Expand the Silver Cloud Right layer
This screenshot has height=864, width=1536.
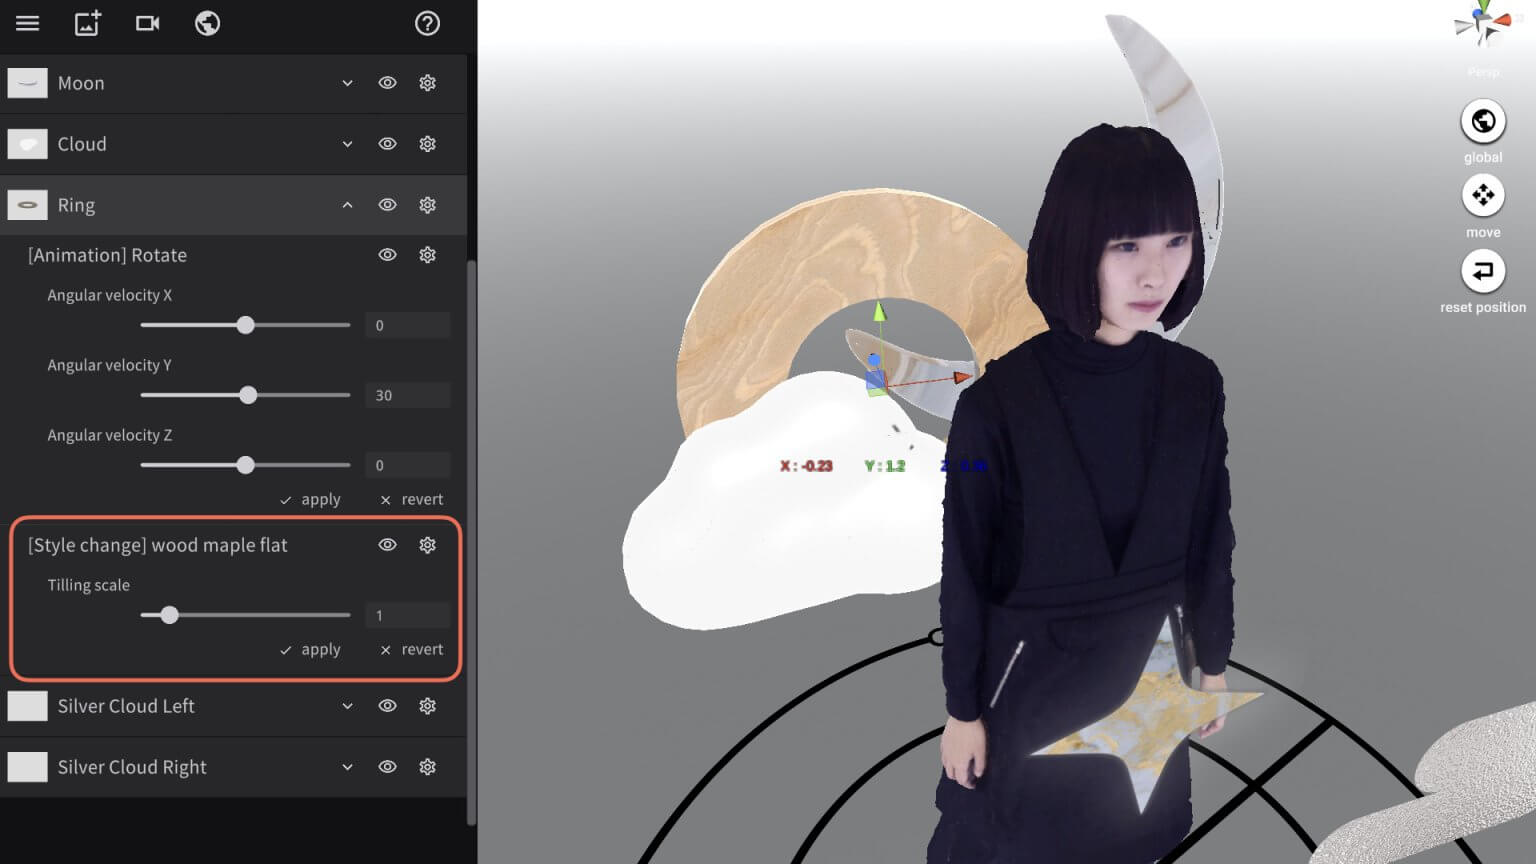[347, 767]
